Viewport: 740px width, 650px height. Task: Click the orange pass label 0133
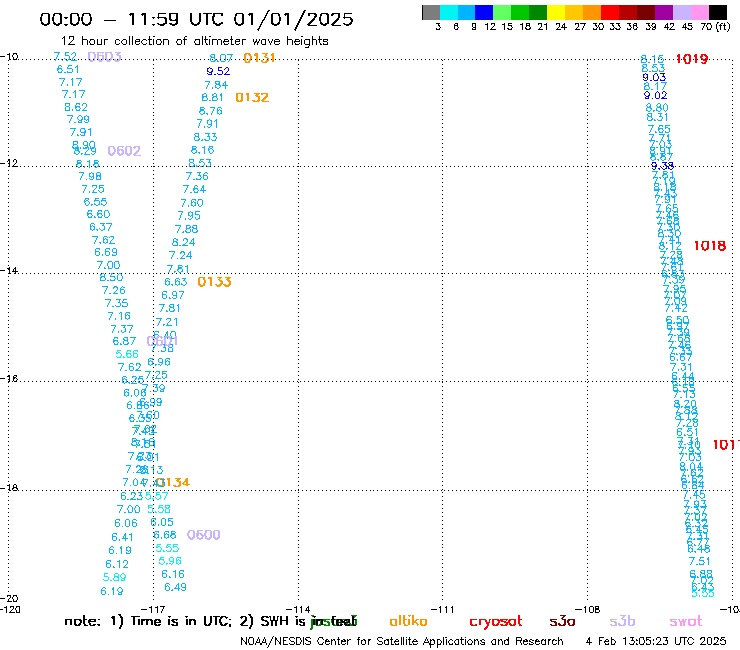pos(214,282)
